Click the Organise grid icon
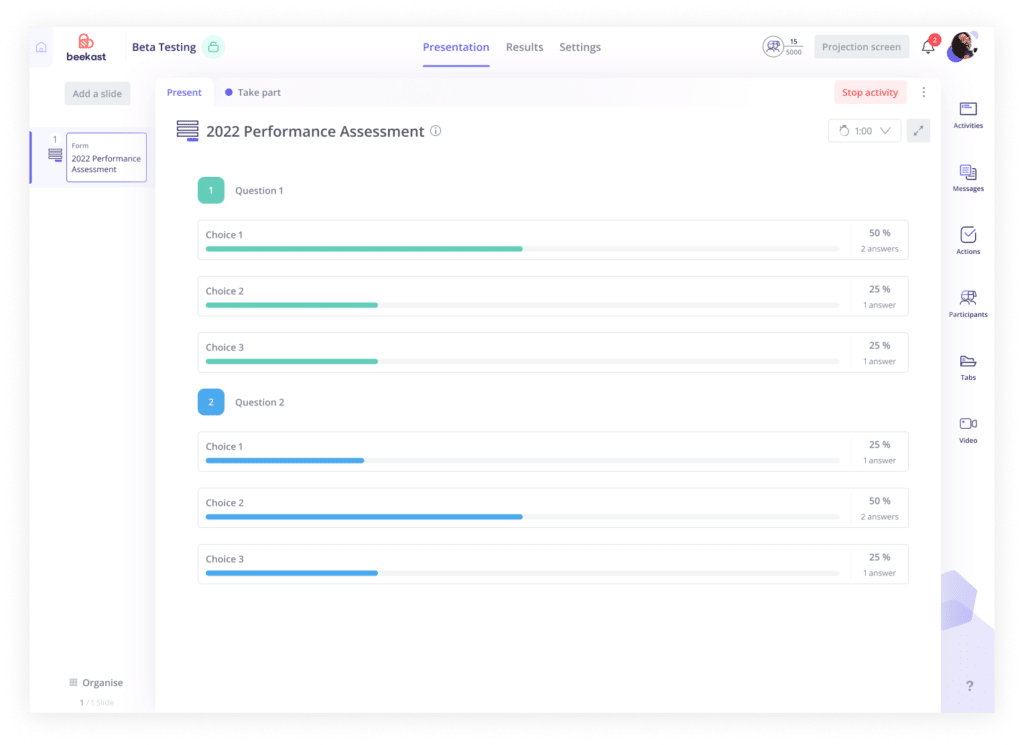 tap(73, 682)
